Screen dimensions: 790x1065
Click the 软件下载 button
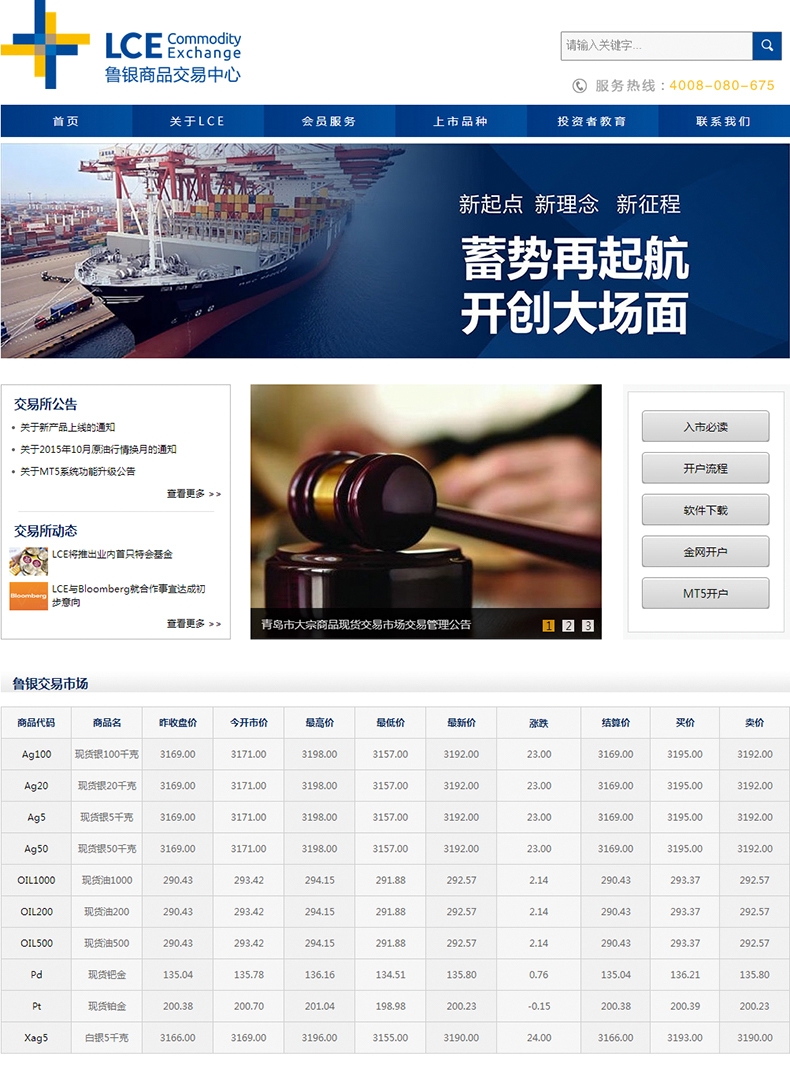(705, 510)
